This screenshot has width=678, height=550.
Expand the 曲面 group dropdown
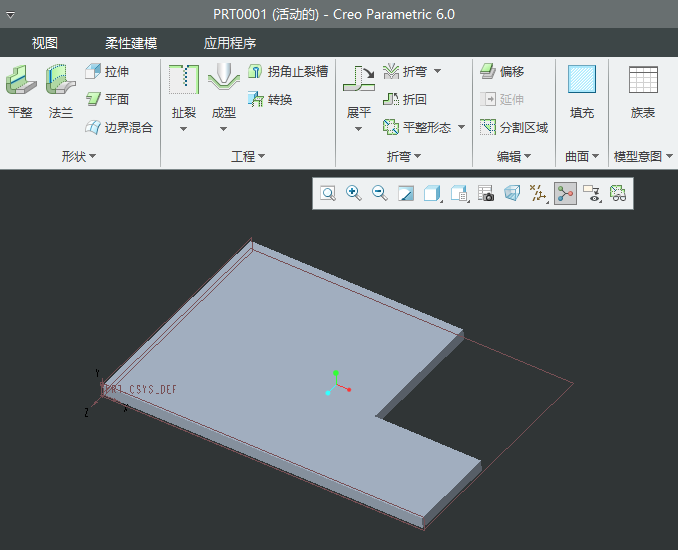coord(582,156)
